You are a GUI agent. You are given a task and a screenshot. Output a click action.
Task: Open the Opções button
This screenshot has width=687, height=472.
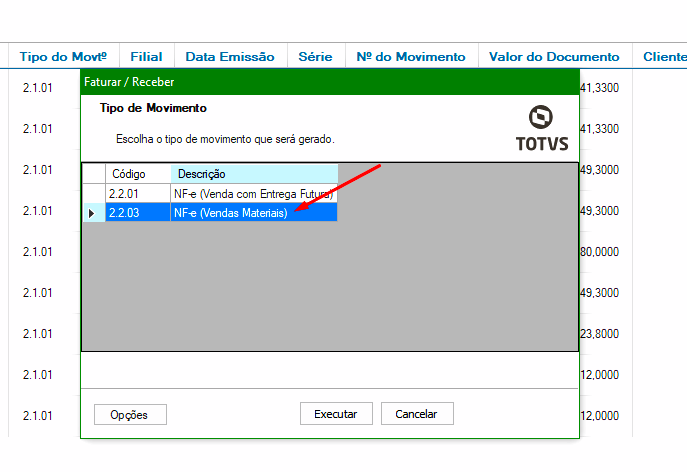(130, 414)
